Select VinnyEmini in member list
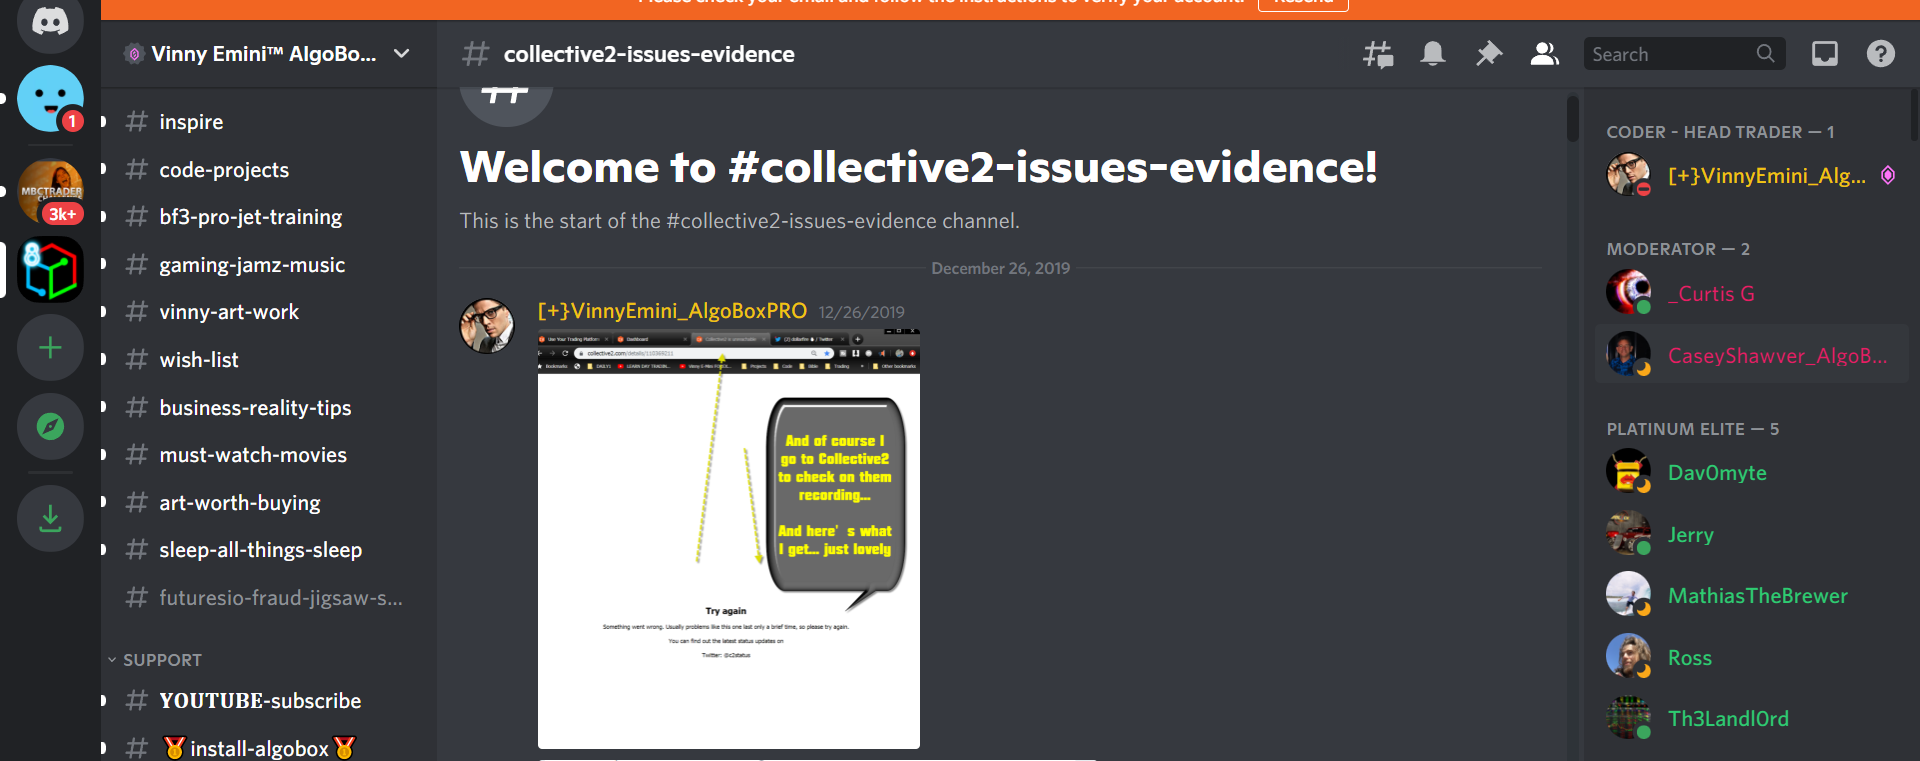 pos(1752,176)
